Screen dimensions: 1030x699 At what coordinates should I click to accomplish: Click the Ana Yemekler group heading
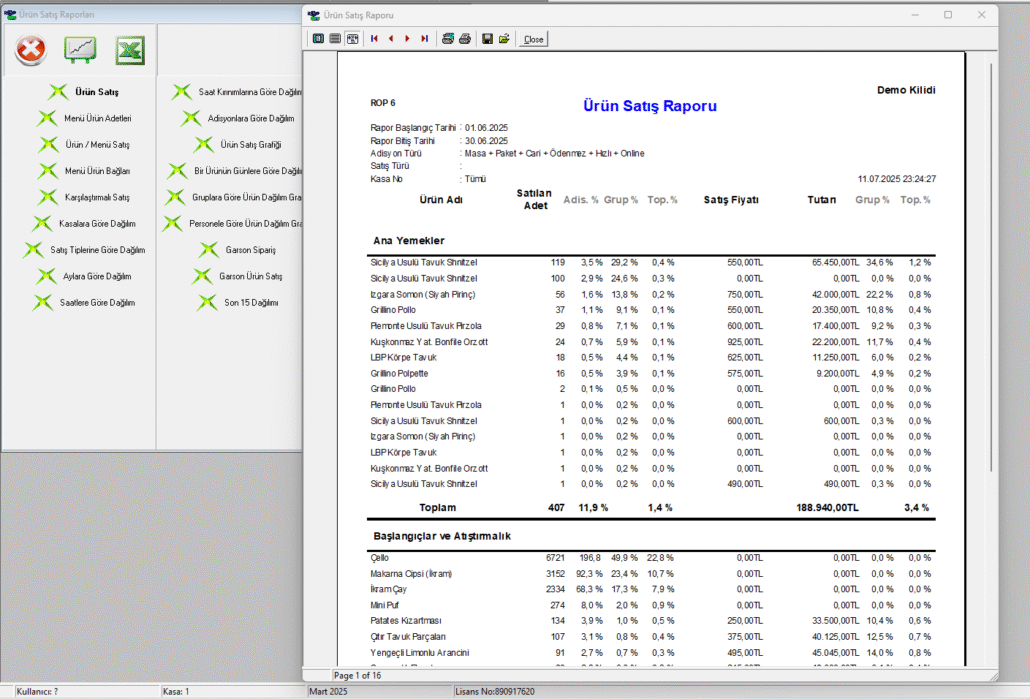pyautogui.click(x=409, y=240)
